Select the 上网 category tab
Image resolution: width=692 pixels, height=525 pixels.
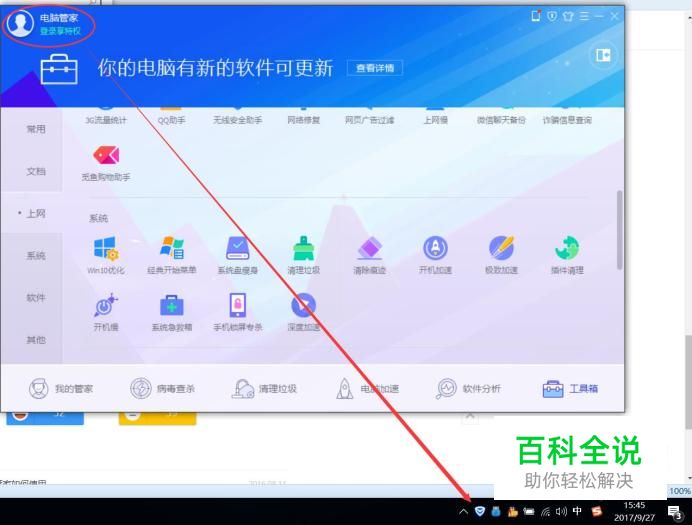pos(36,214)
